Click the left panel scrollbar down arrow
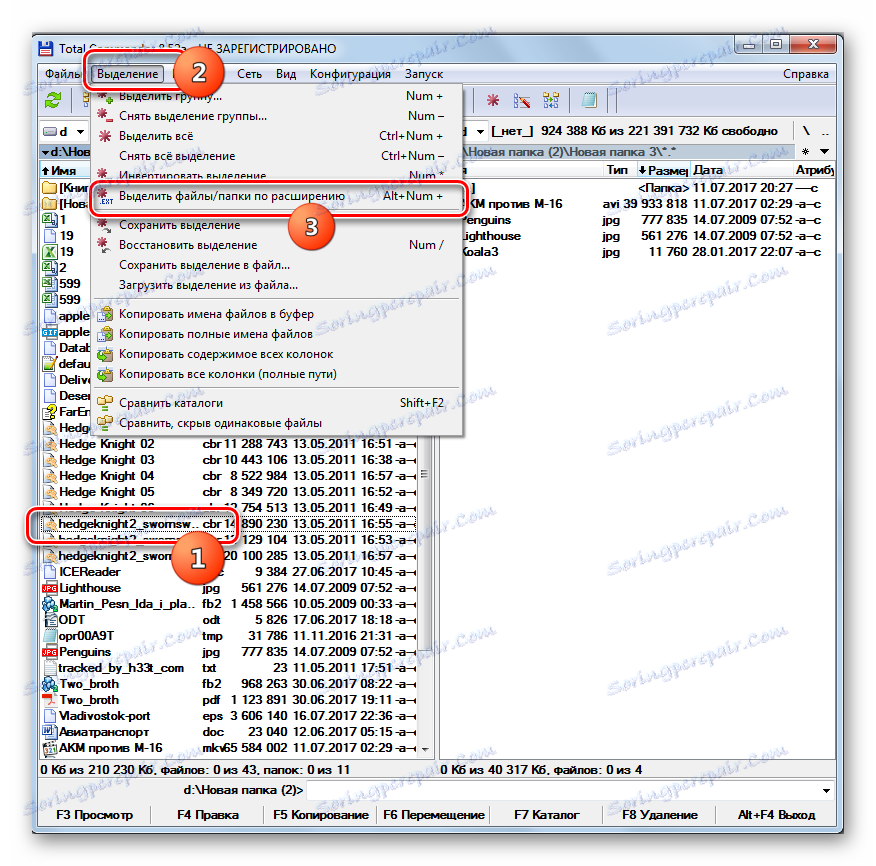This screenshot has width=876, height=866. click(425, 750)
